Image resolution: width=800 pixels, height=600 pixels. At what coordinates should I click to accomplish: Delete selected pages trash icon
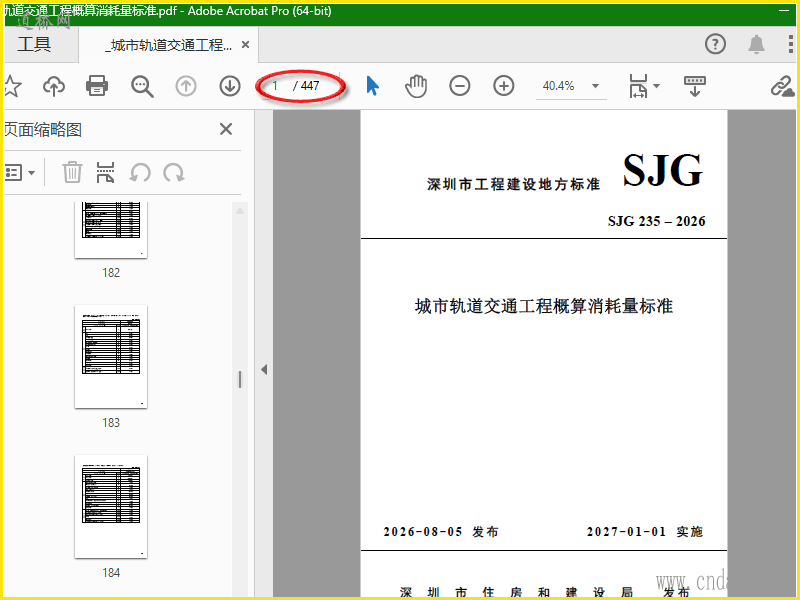tap(72, 172)
